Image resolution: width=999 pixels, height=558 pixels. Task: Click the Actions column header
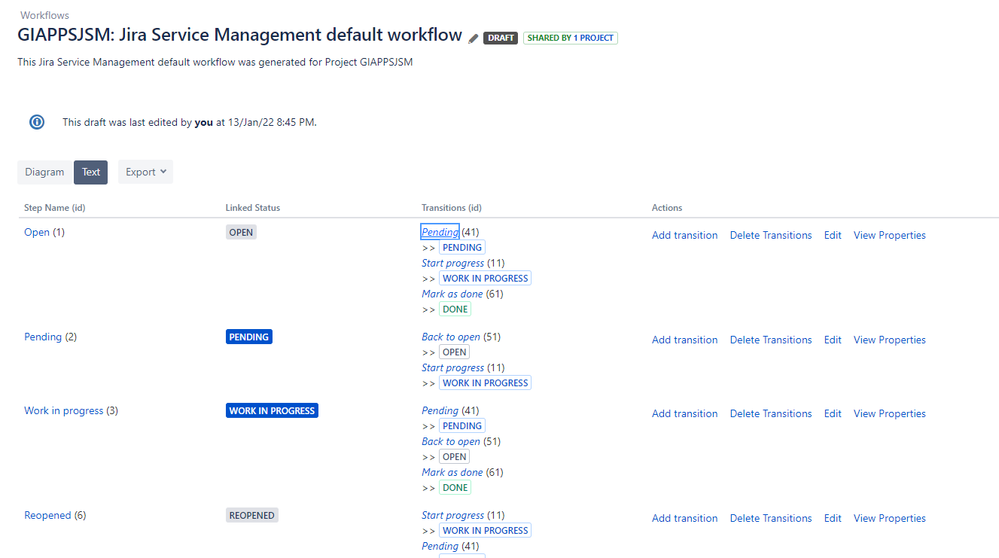(667, 208)
